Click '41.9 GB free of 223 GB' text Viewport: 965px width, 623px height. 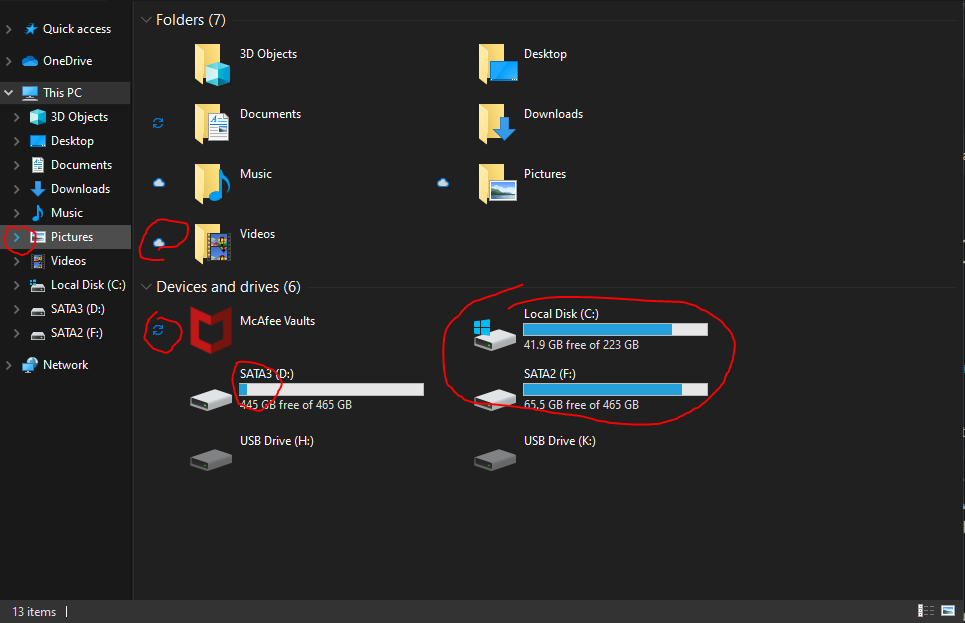point(581,345)
